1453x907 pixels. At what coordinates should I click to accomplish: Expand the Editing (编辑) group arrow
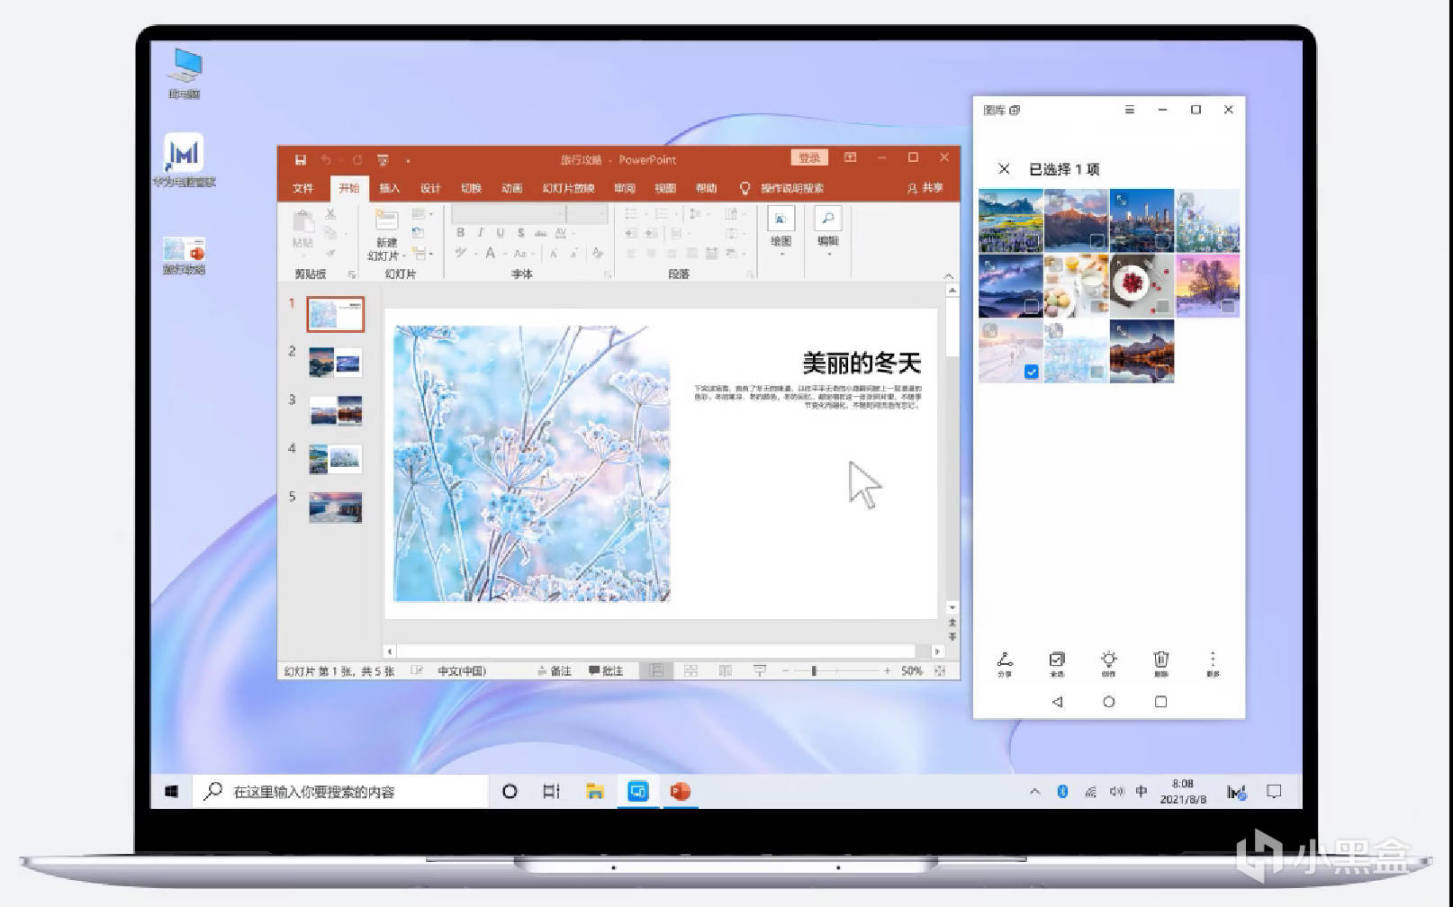point(828,254)
